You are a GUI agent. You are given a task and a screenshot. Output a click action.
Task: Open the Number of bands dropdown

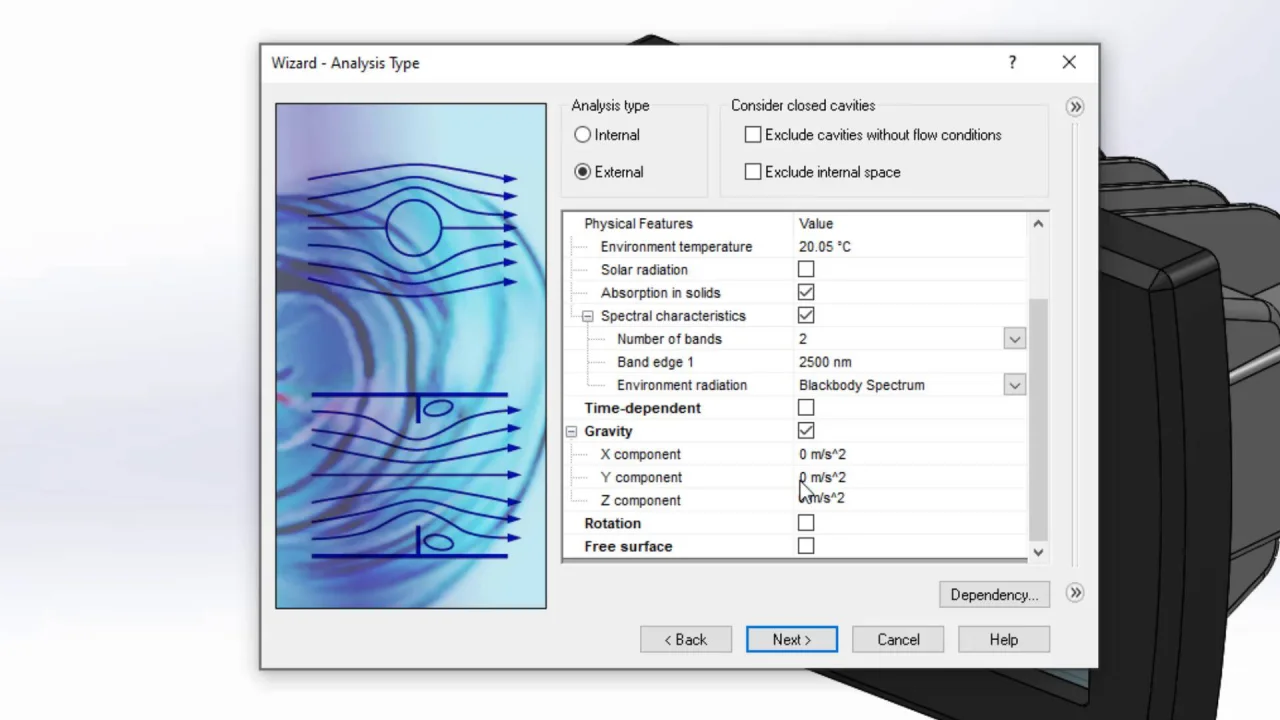[1014, 339]
